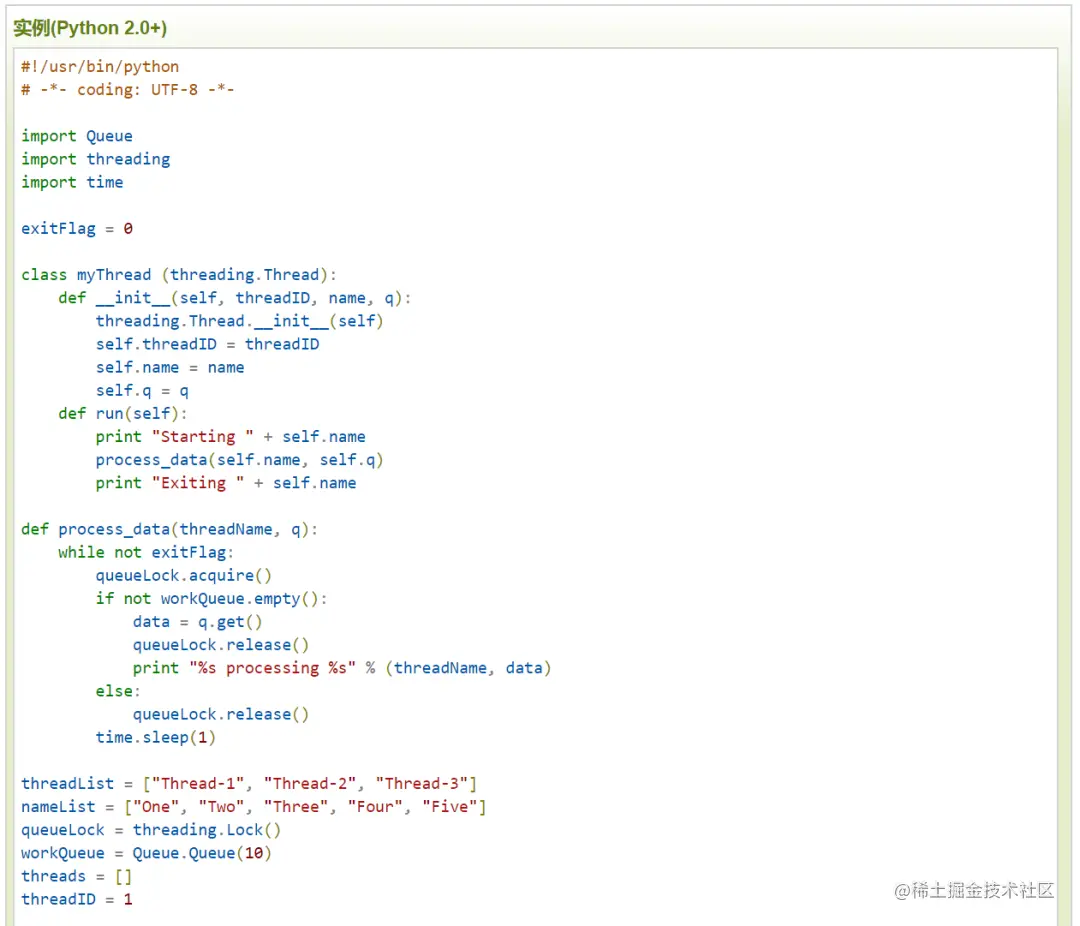This screenshot has height=926, width=1080.
Task: Click the 'self.q = q' line
Action: (x=141, y=391)
